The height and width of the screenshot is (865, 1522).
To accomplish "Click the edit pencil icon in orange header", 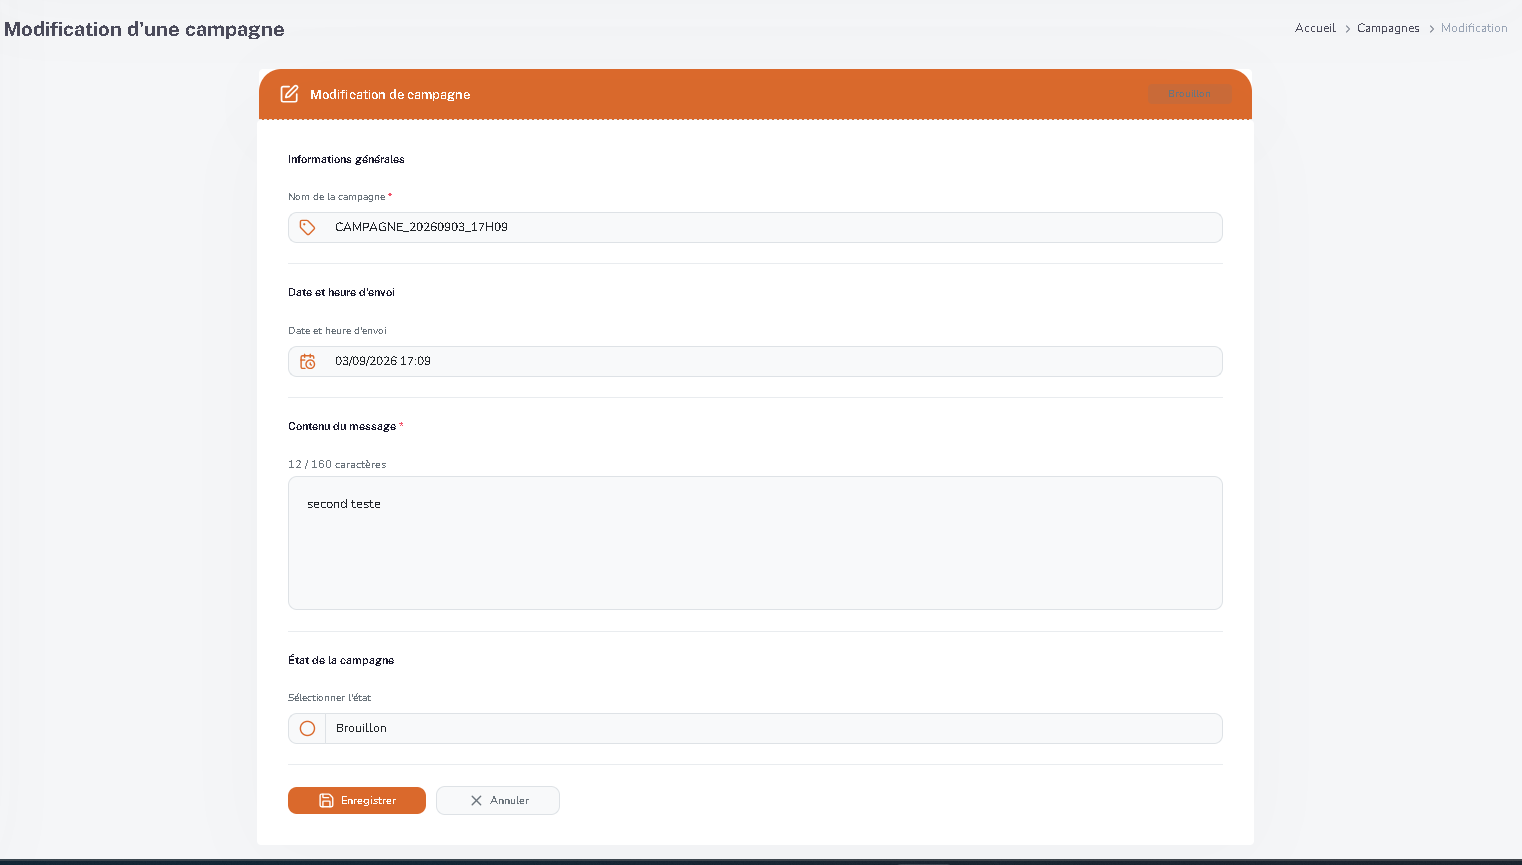I will pyautogui.click(x=289, y=94).
